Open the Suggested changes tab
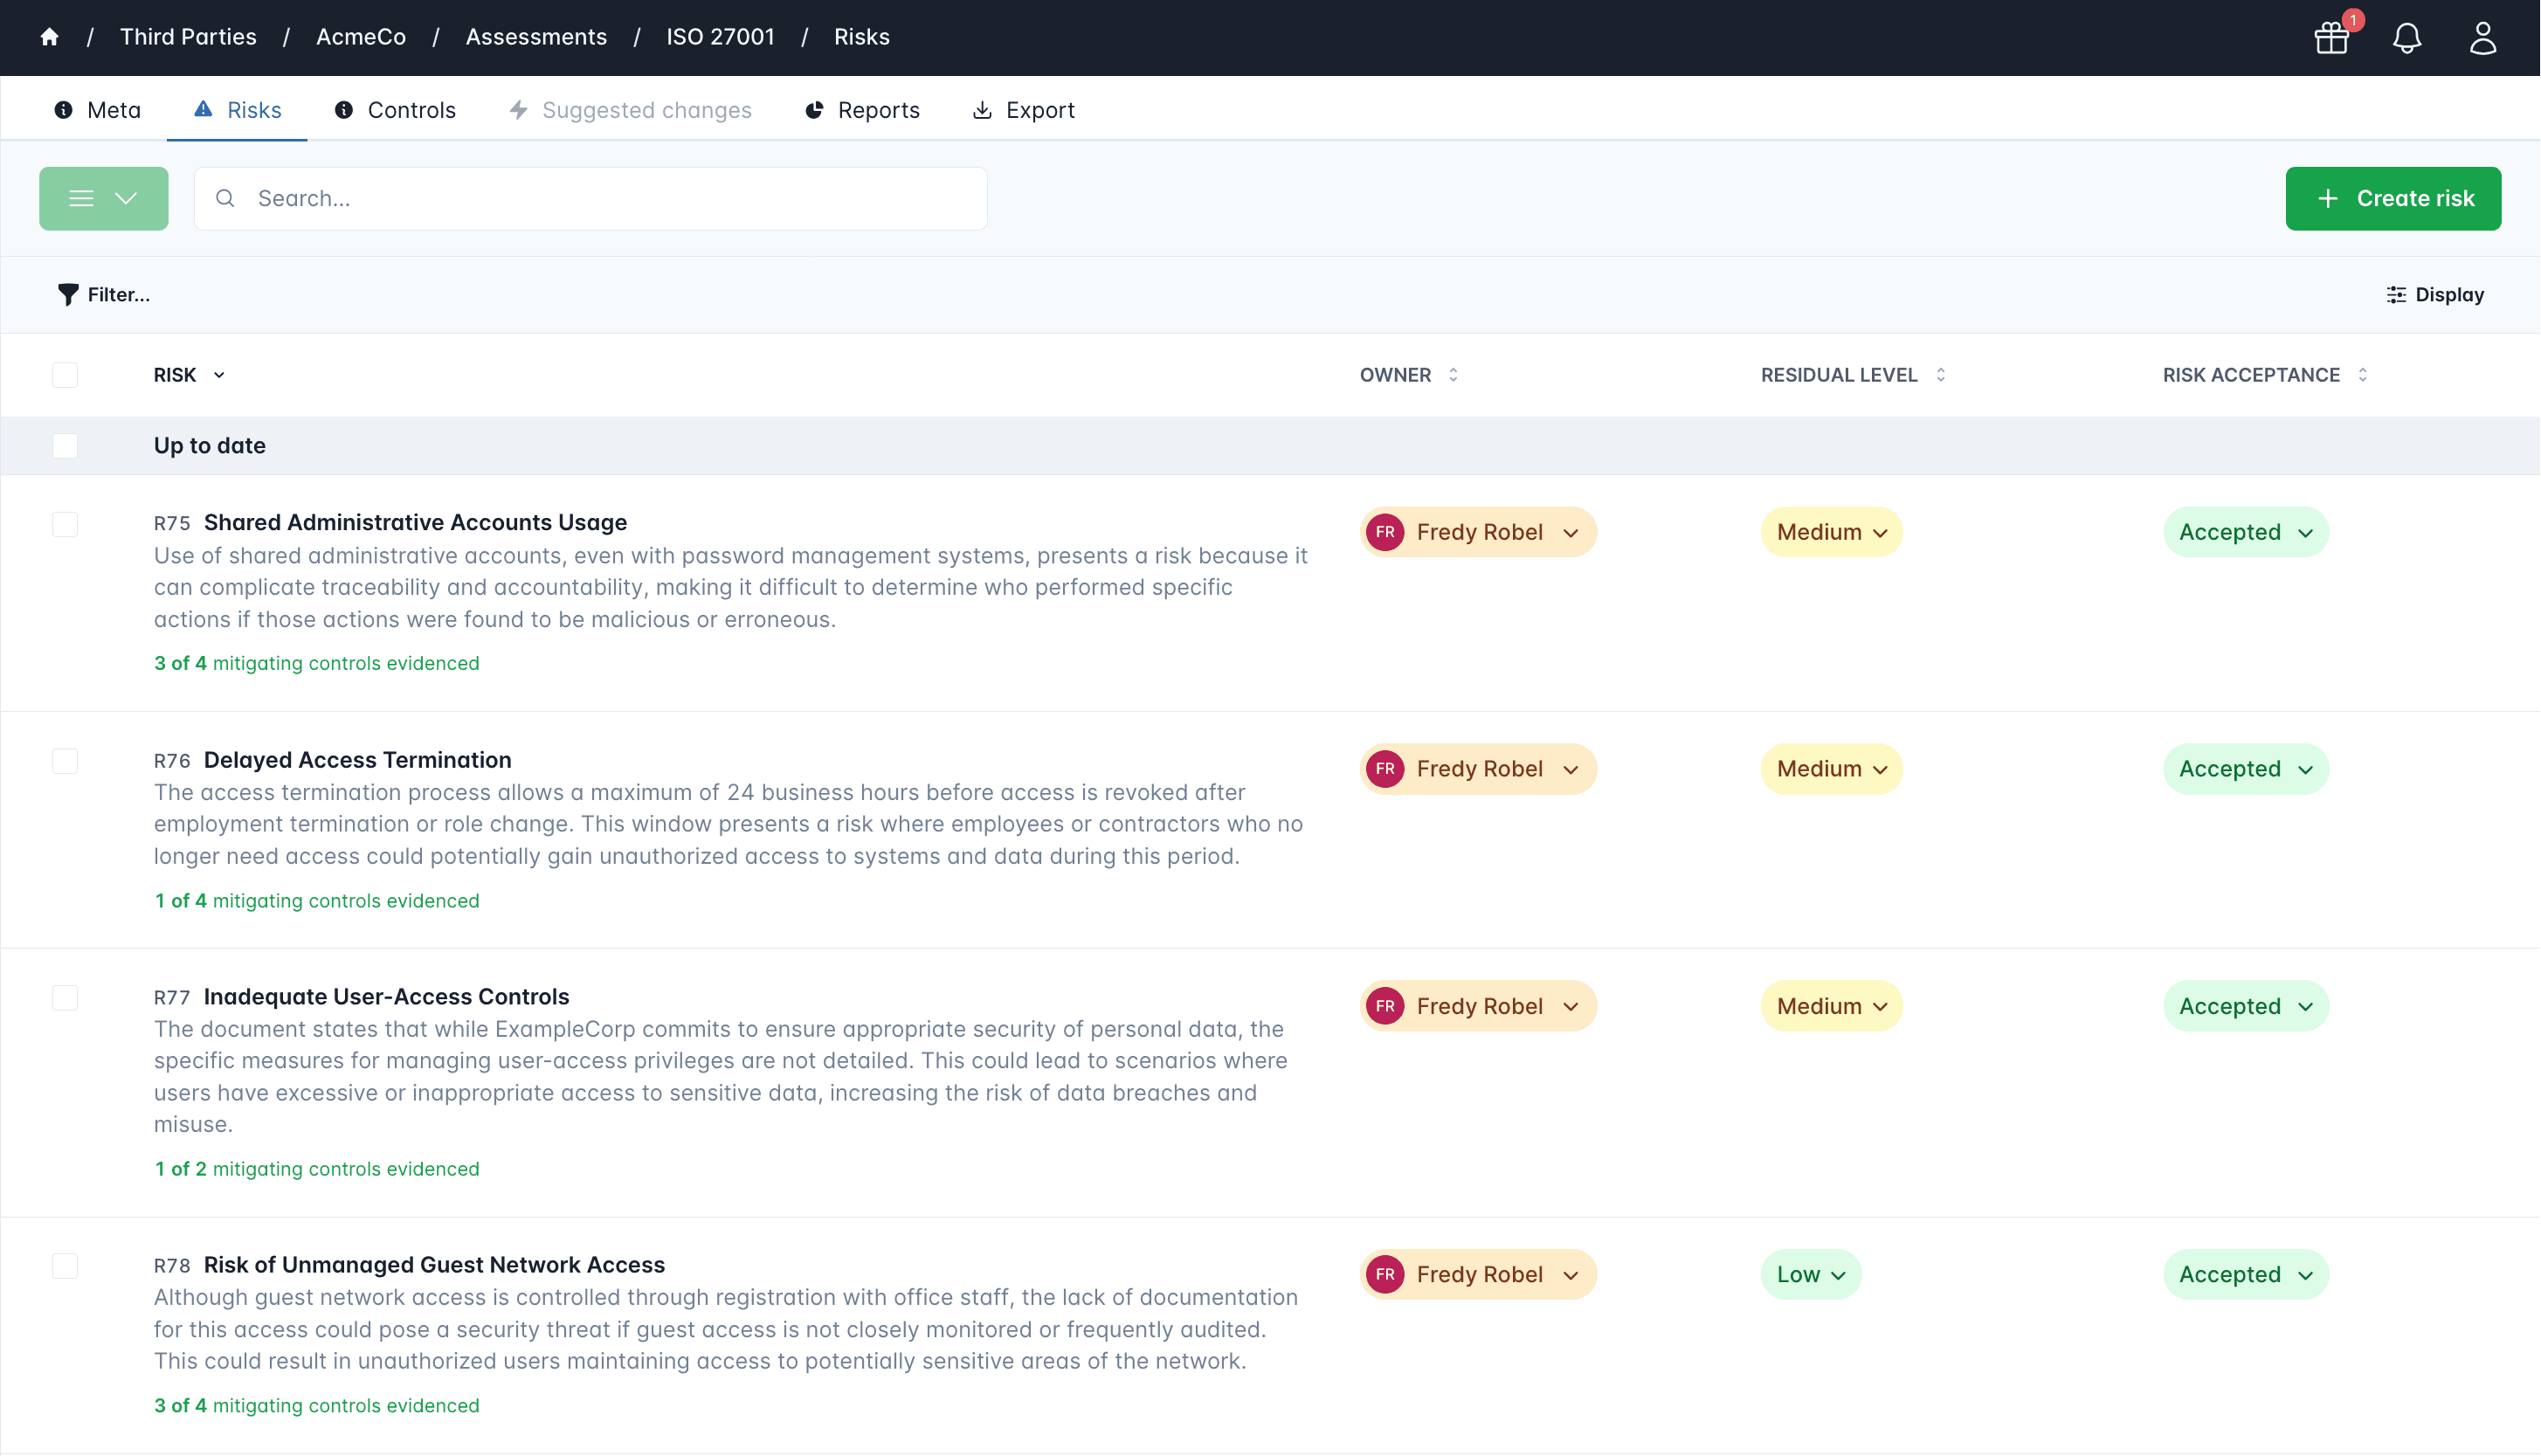This screenshot has width=2541, height=1456. tap(629, 110)
